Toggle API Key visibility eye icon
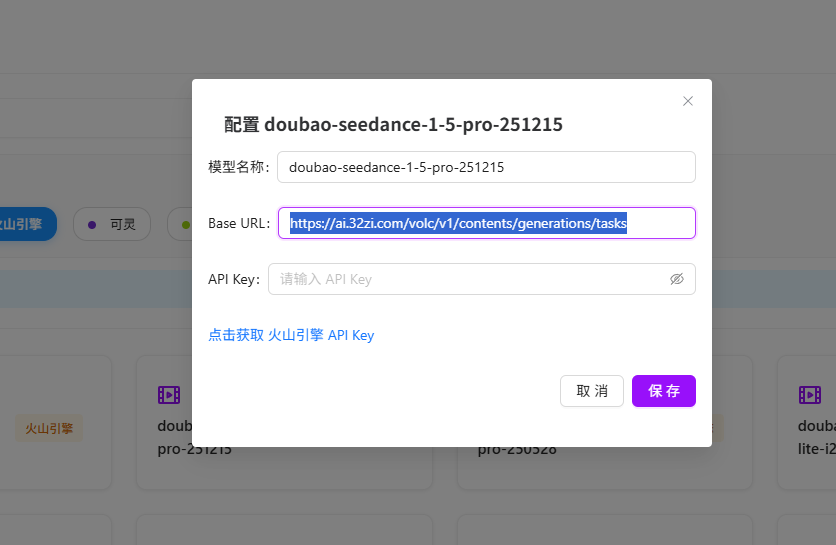Viewport: 836px width, 545px height. point(677,279)
